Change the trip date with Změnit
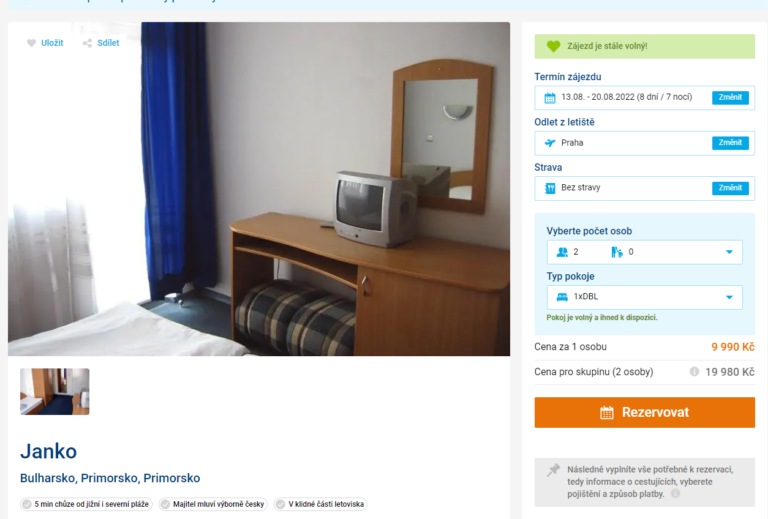 [x=730, y=97]
